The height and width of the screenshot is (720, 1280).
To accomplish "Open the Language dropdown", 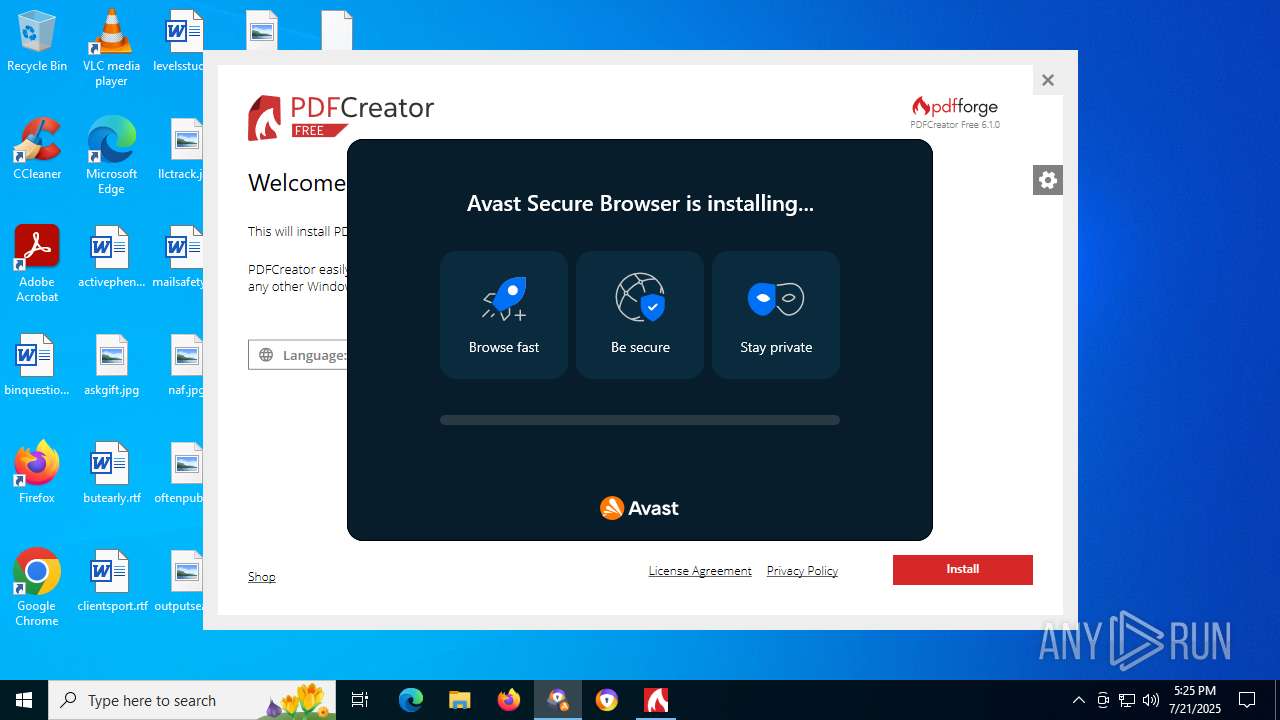I will (x=298, y=355).
